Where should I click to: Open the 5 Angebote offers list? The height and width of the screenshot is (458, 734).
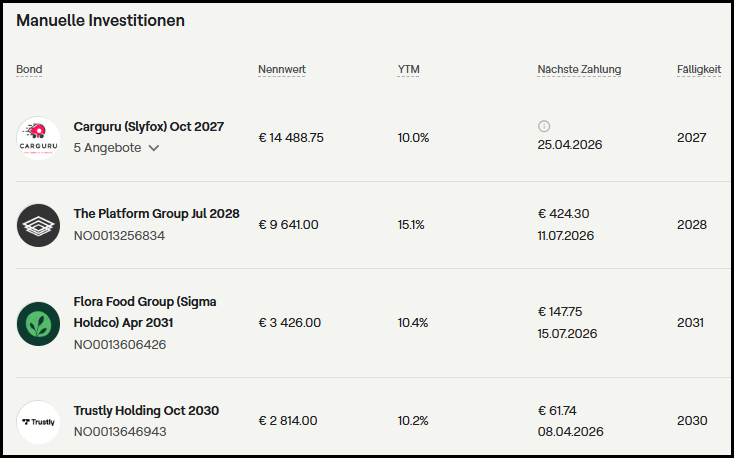point(107,148)
